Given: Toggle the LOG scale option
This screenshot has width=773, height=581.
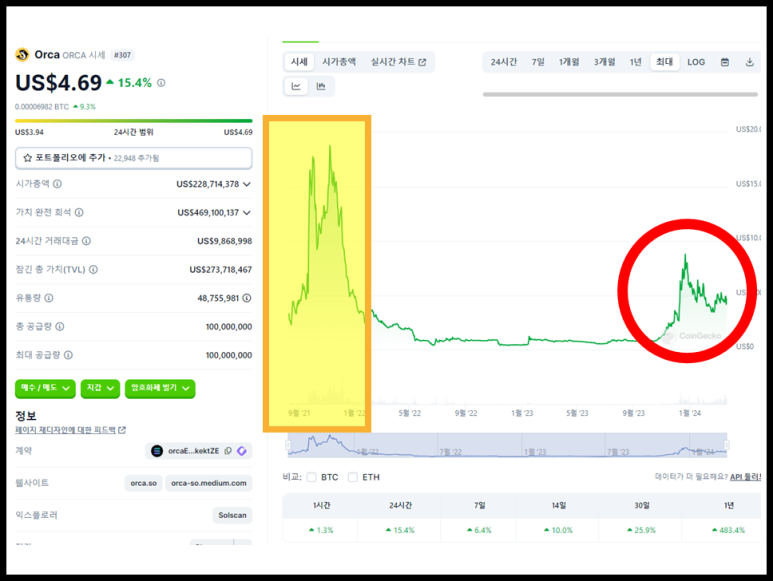Looking at the screenshot, I should coord(696,62).
